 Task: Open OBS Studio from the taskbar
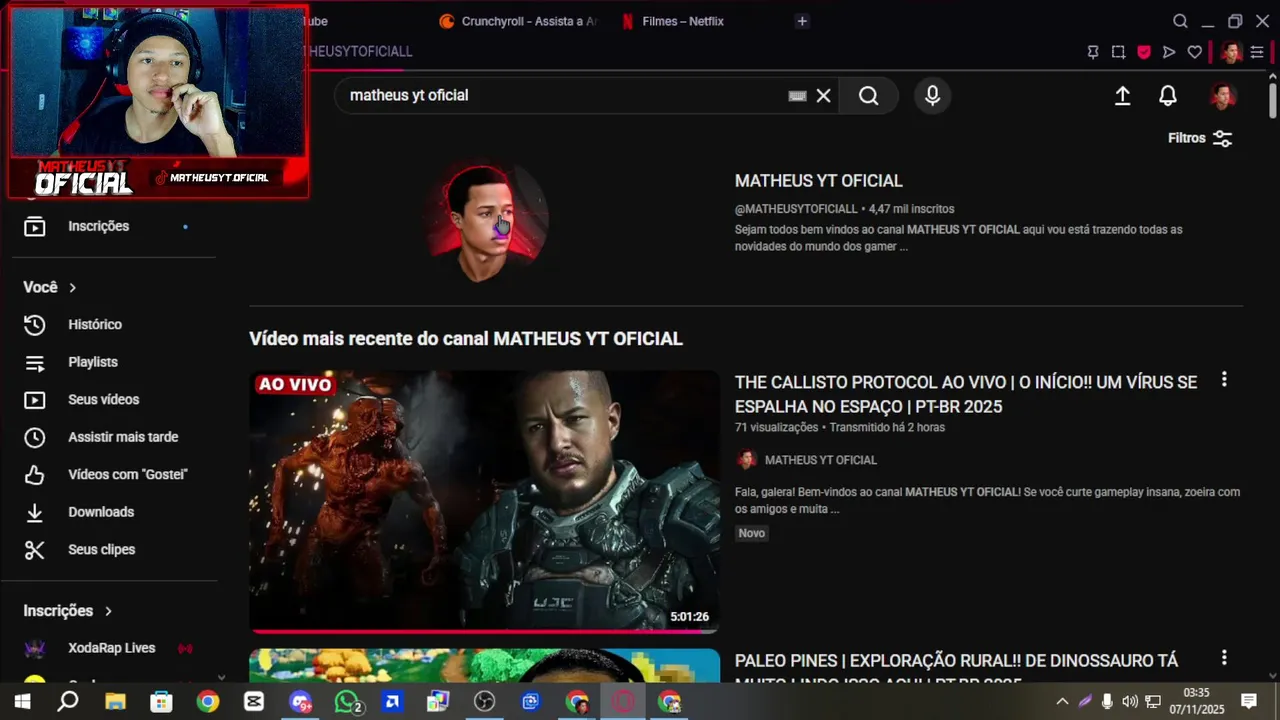click(485, 702)
